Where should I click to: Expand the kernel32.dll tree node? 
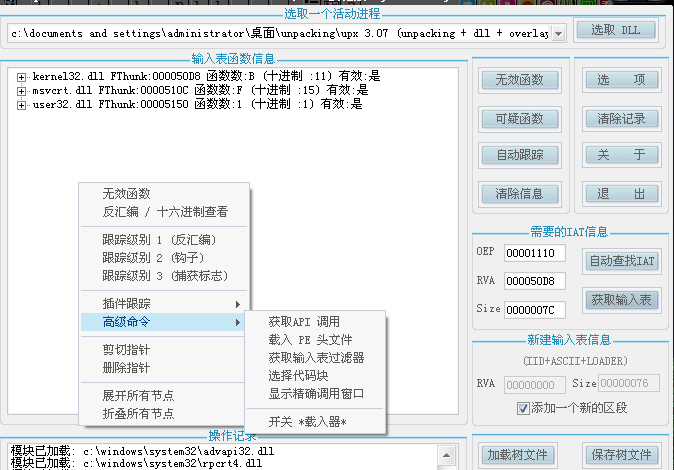pos(22,77)
